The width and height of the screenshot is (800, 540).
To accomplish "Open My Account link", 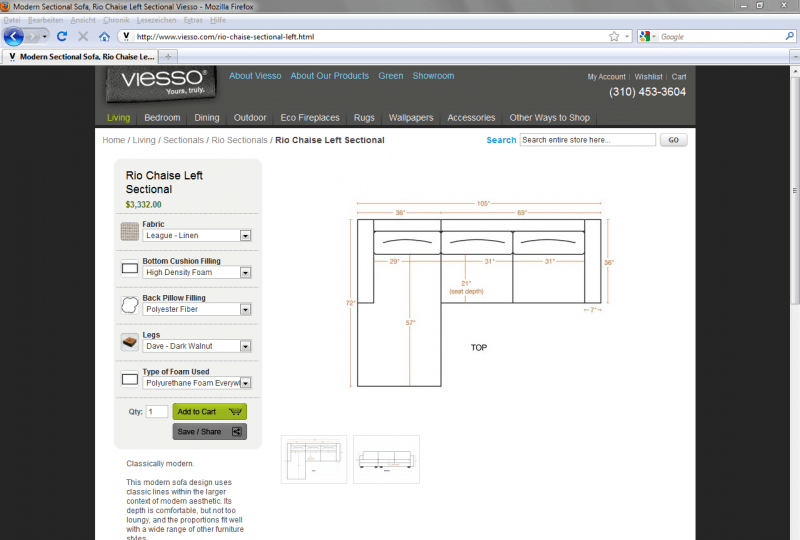I will pos(606,77).
